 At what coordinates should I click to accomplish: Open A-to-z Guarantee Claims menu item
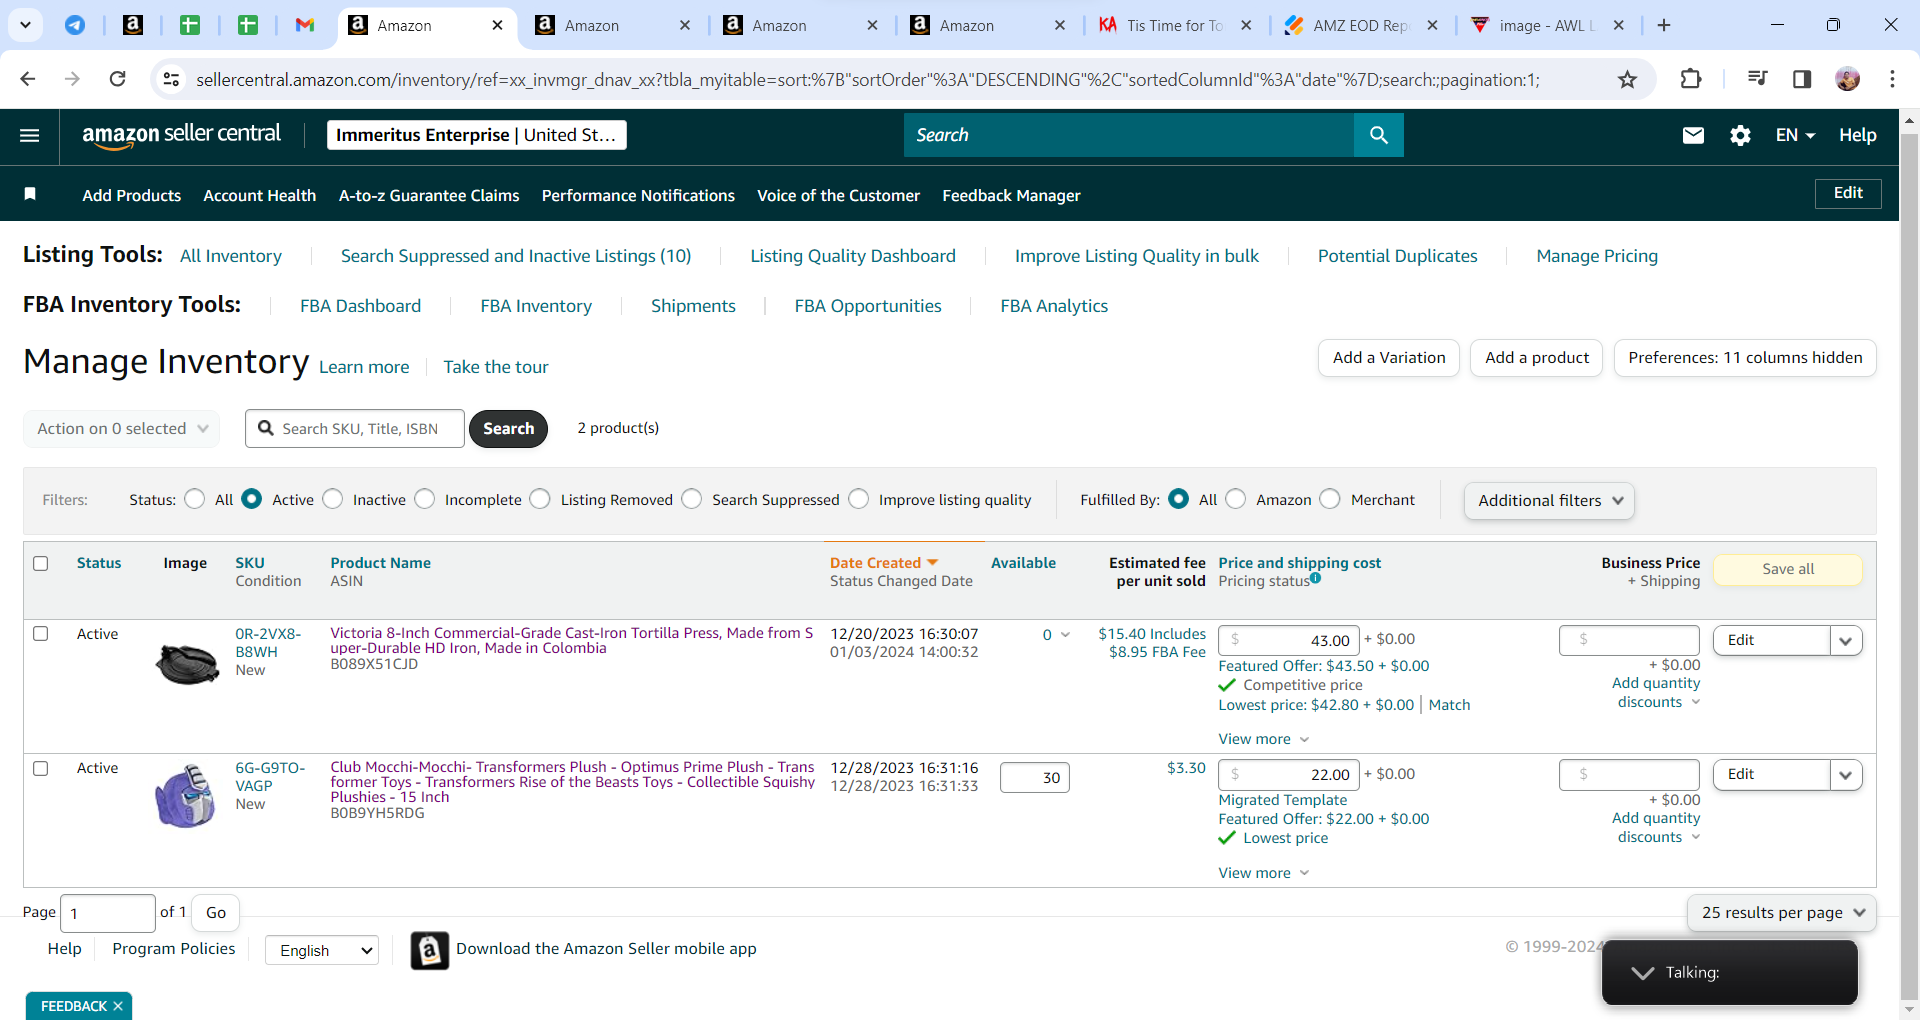429,195
